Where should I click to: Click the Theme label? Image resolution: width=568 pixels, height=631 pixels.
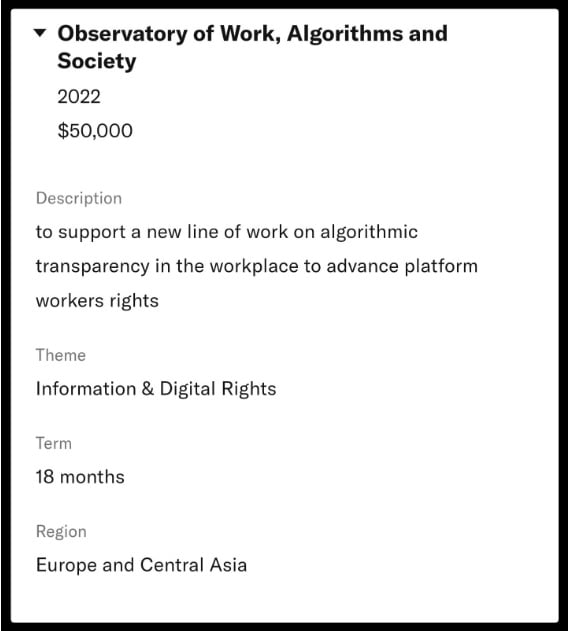tap(61, 355)
